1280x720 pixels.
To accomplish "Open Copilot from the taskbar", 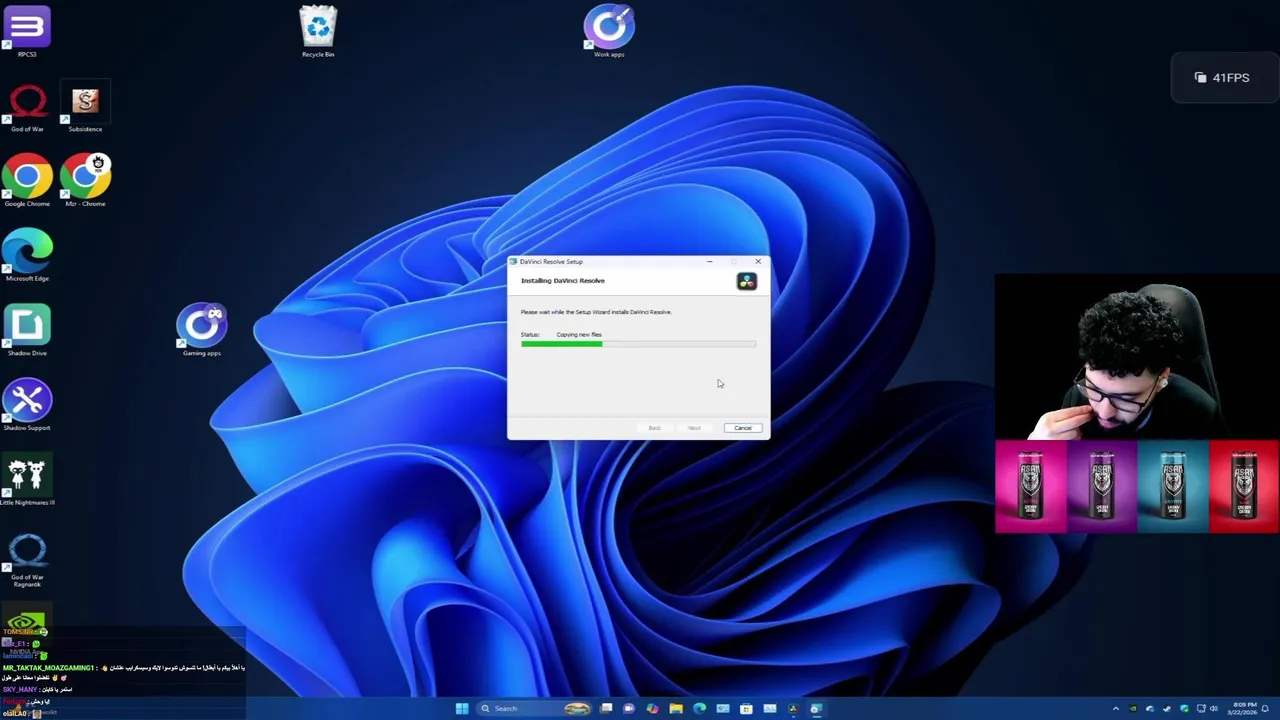I will (652, 708).
